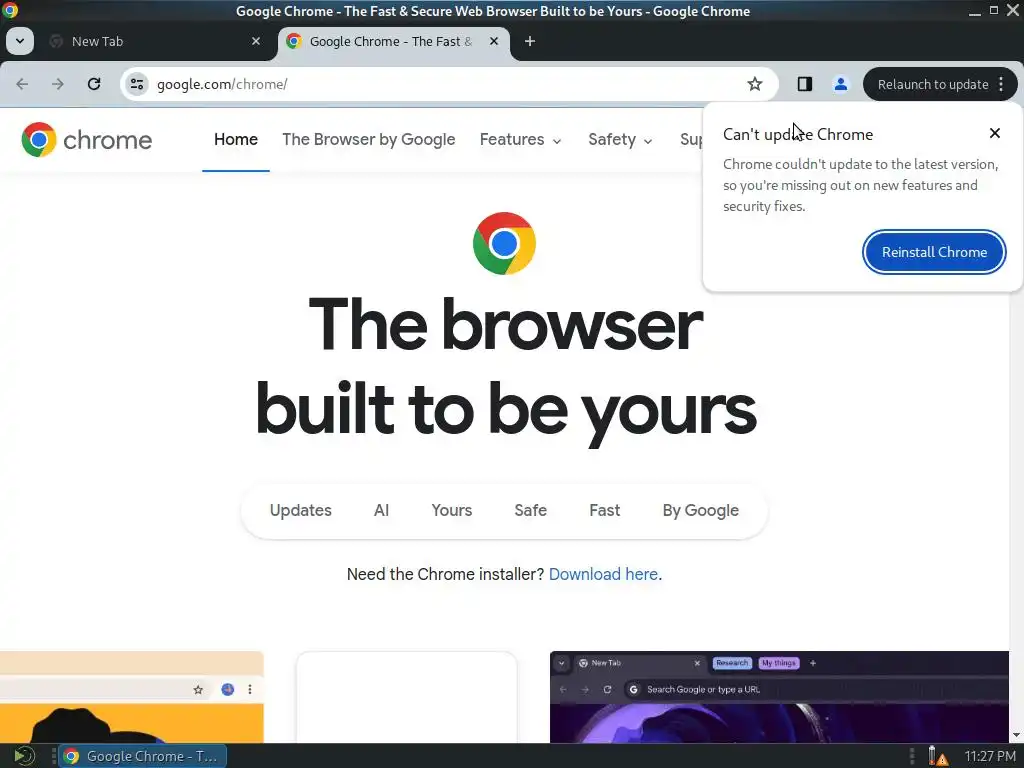Click the chrome logo in site header
This screenshot has width=1024, height=768.
pos(86,140)
